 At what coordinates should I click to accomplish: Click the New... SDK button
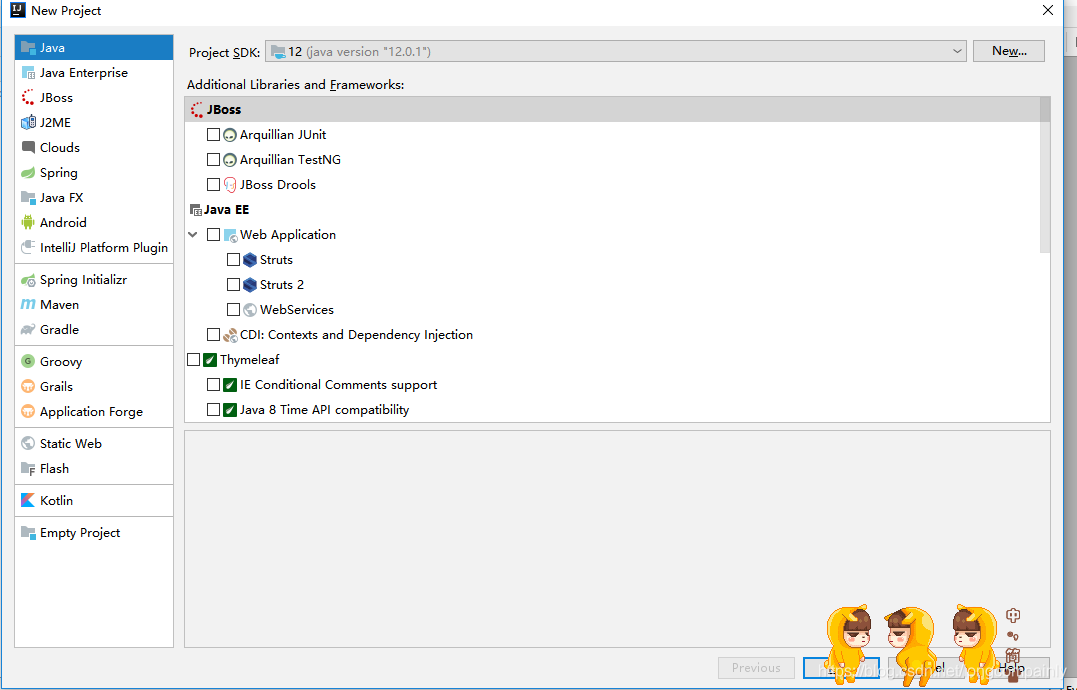pos(1008,51)
